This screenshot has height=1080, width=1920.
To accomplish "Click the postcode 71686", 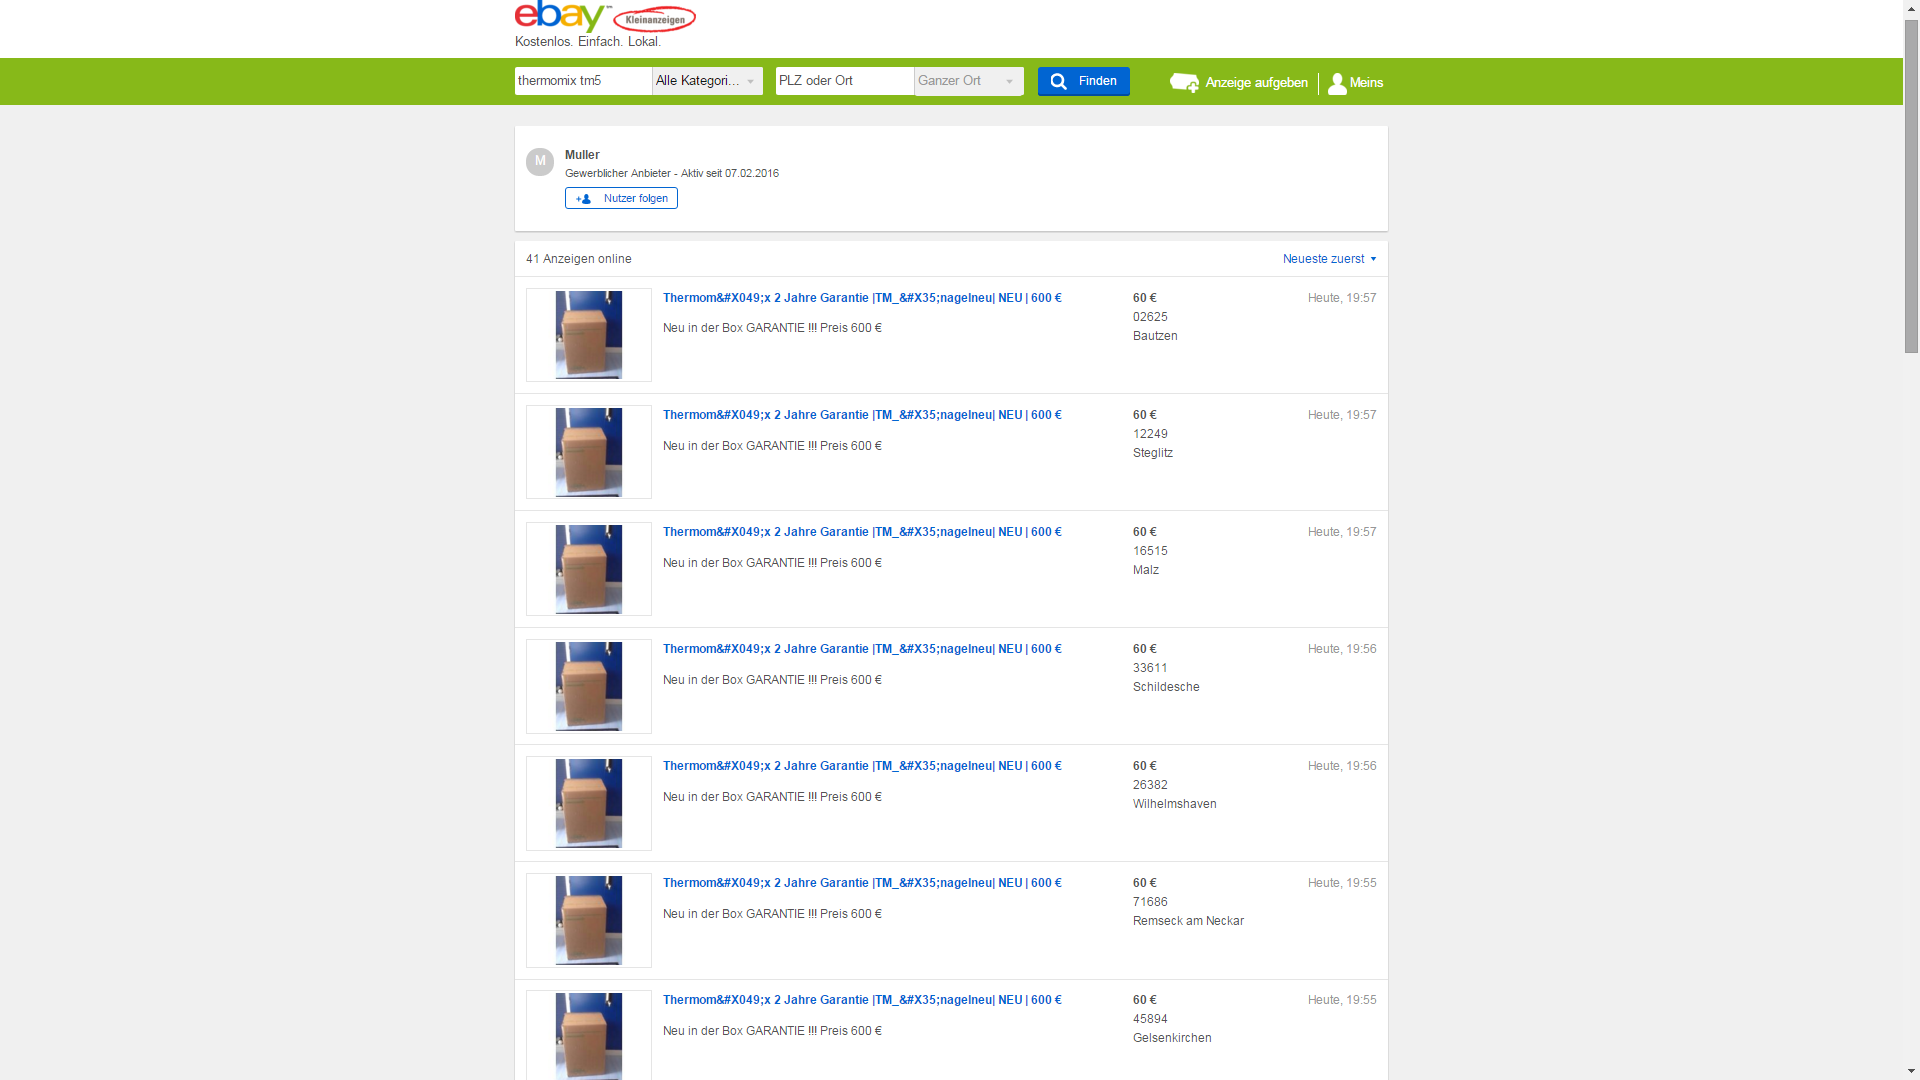I will tap(1150, 902).
